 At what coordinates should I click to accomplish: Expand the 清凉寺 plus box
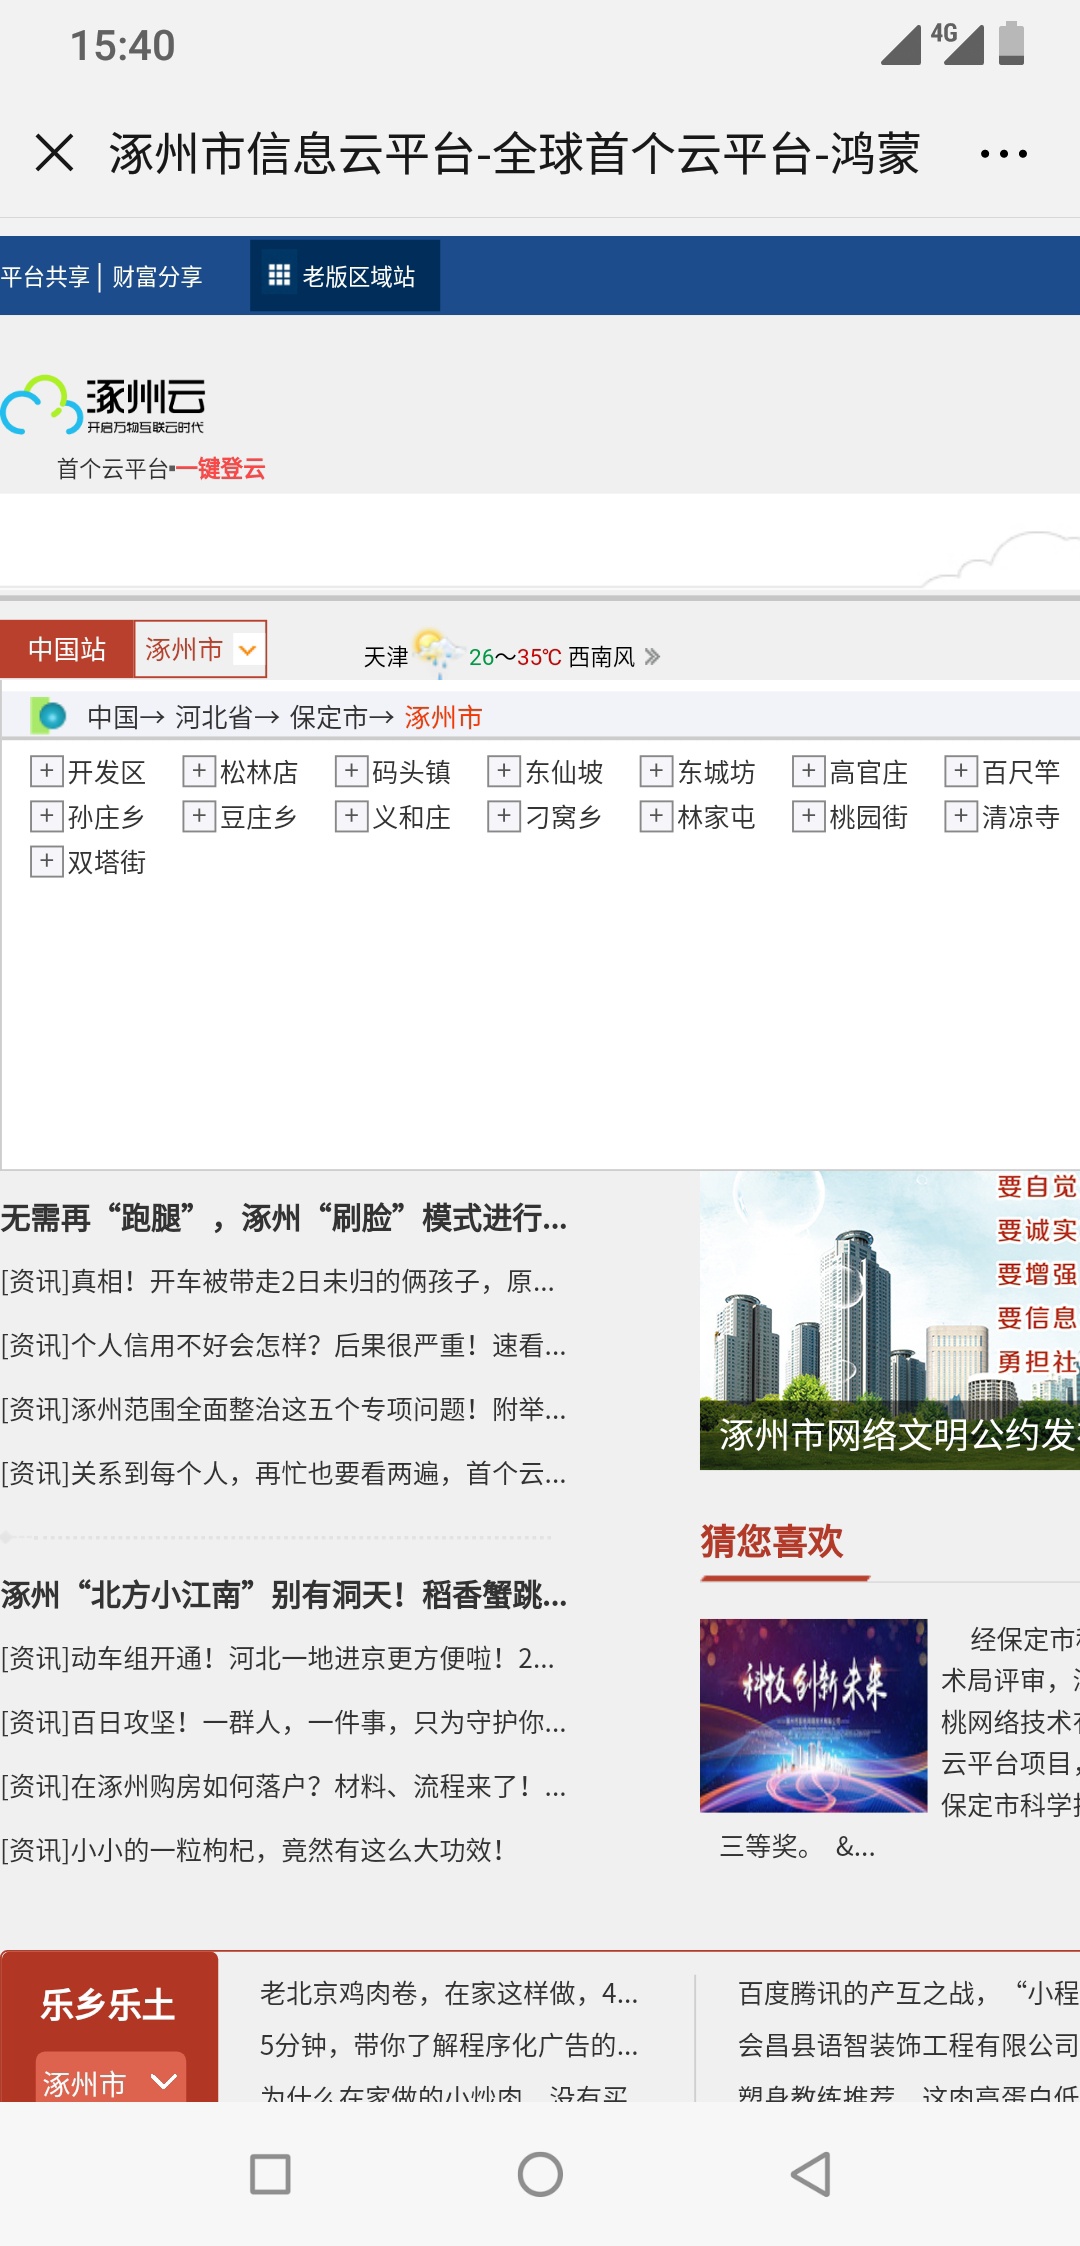click(x=961, y=816)
